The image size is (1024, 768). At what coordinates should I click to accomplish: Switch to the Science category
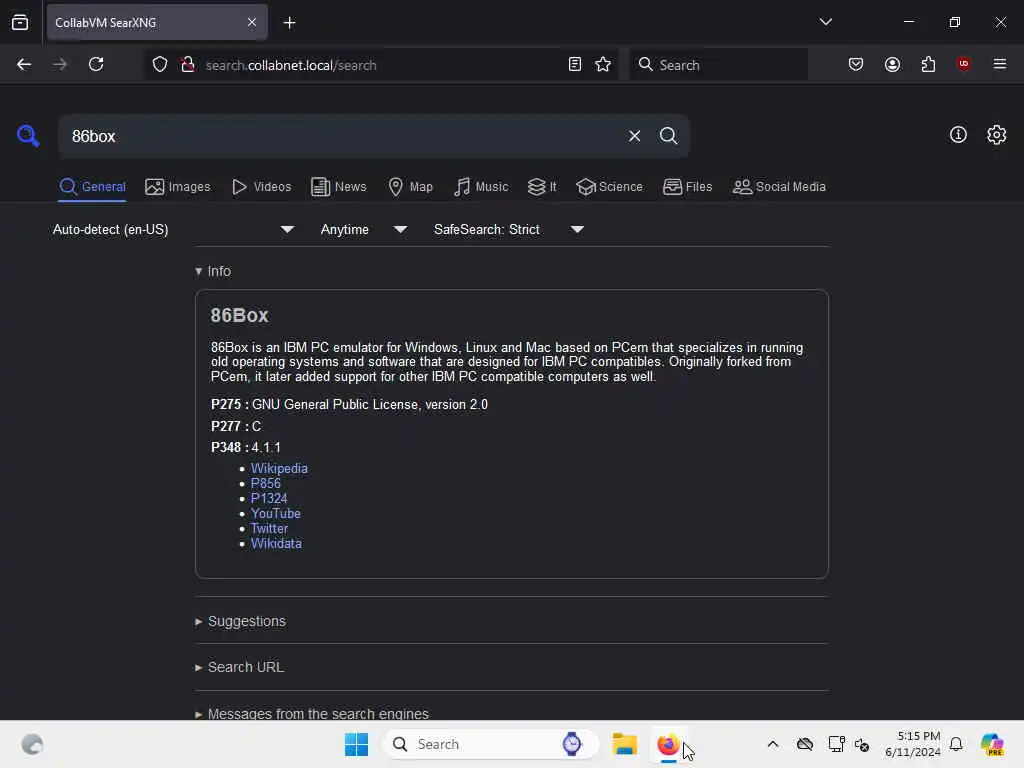tap(609, 187)
